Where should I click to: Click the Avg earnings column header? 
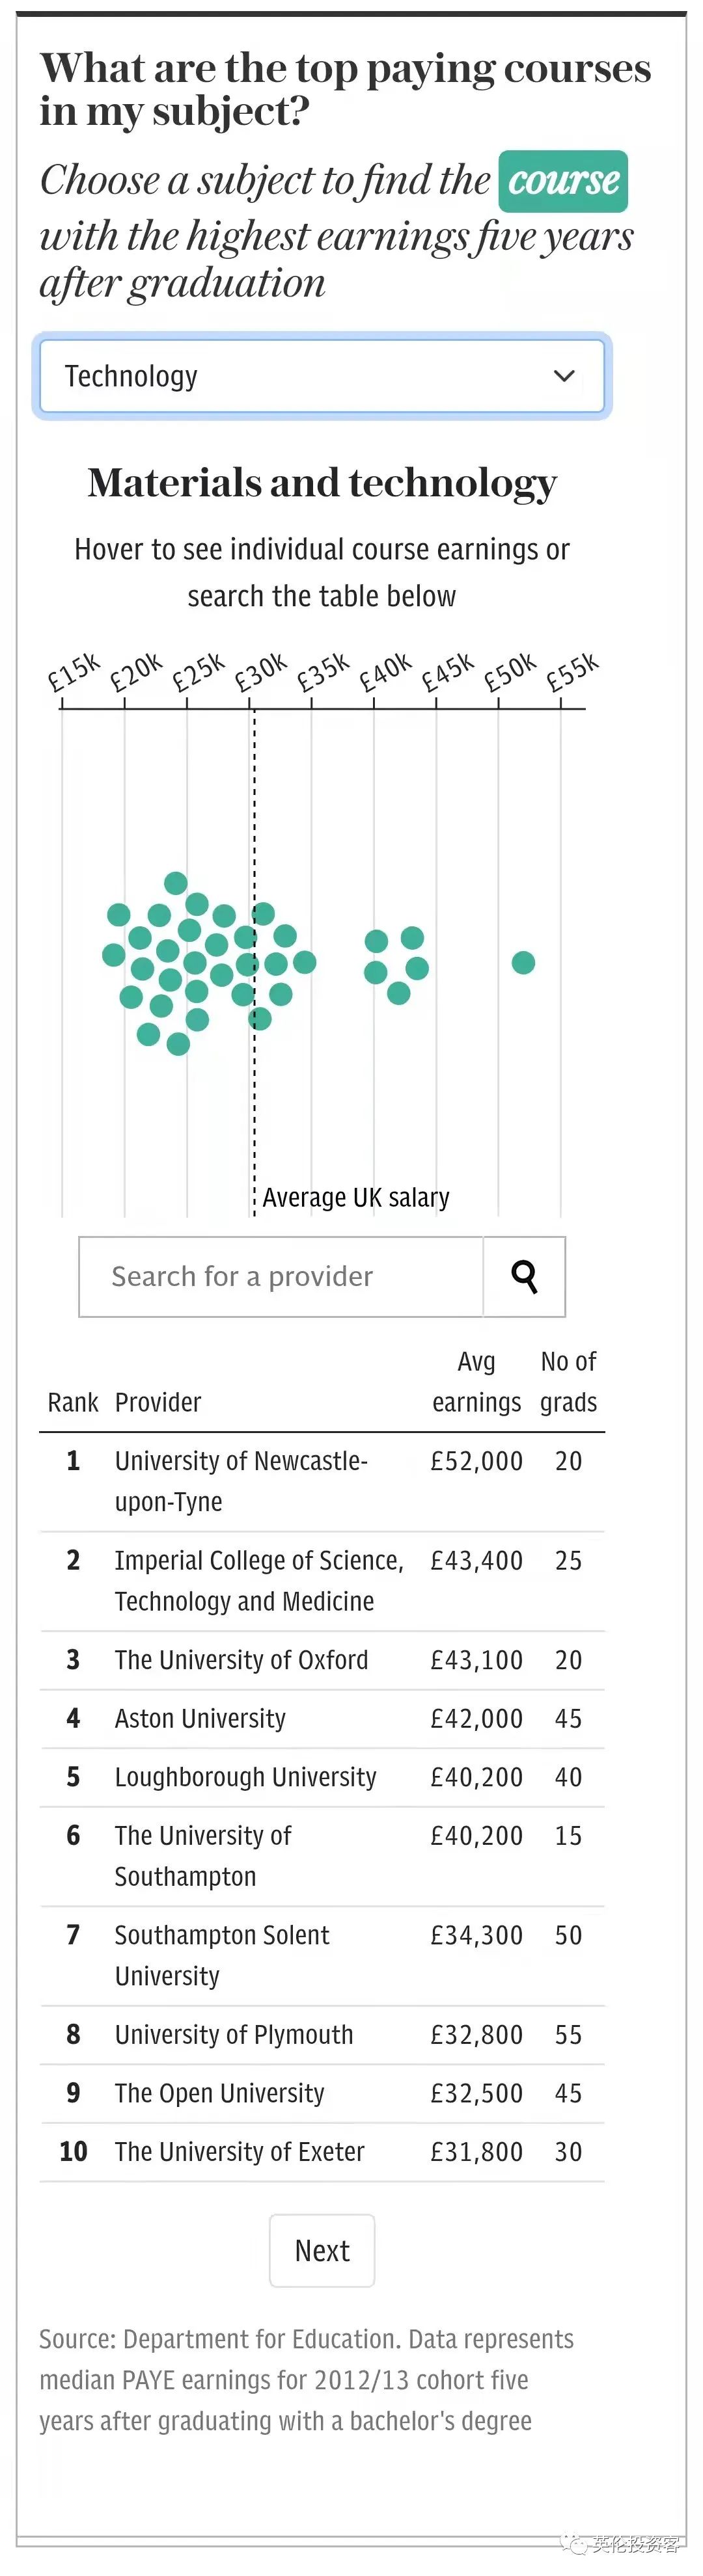tap(476, 1382)
